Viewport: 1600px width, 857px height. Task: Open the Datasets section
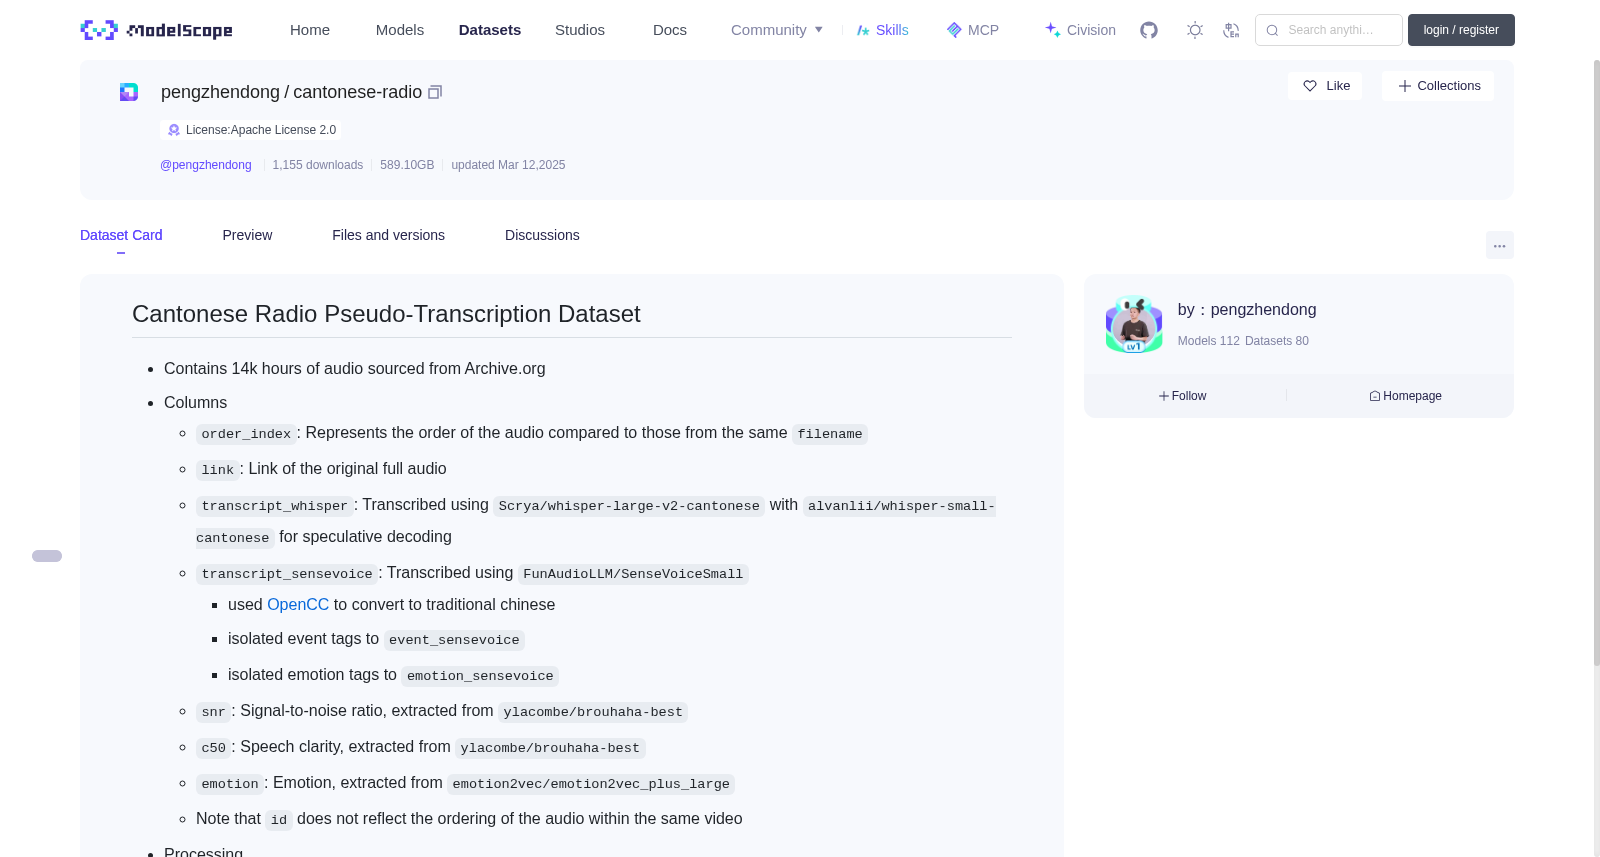(490, 30)
